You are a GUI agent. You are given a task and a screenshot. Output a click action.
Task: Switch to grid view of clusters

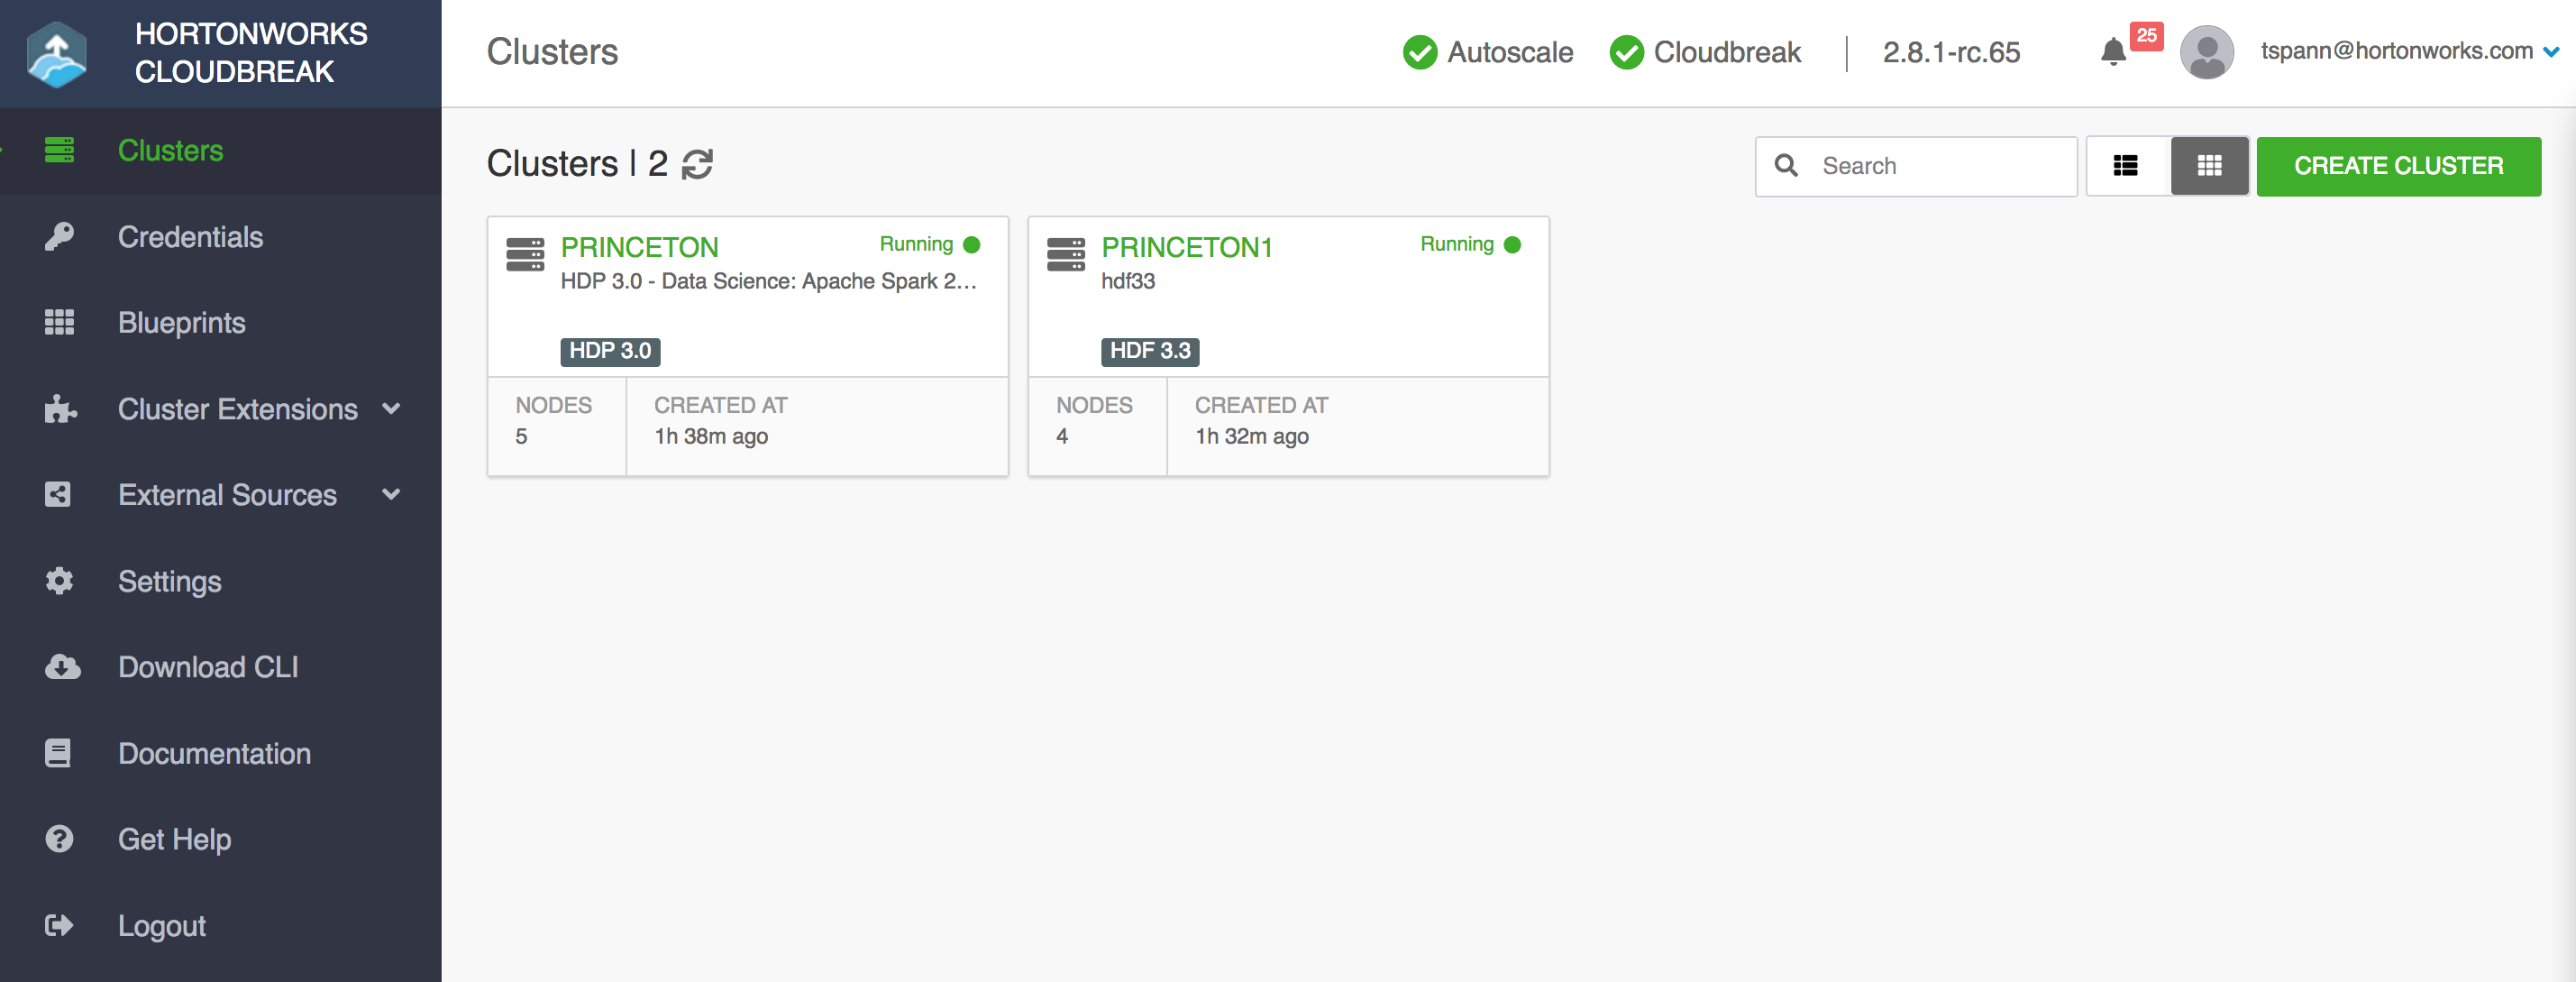tap(2210, 166)
